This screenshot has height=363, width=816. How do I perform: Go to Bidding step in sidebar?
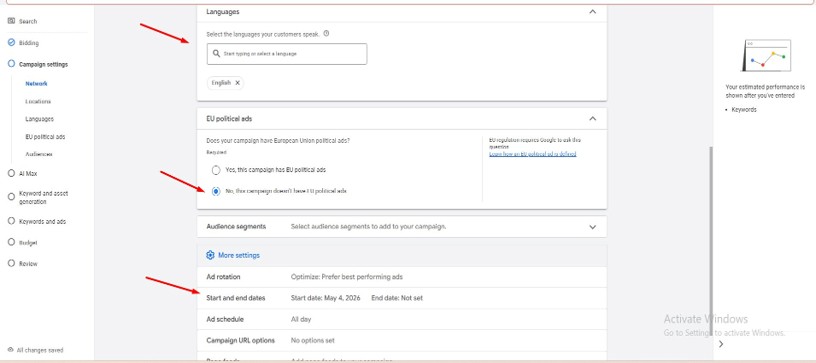tap(29, 43)
